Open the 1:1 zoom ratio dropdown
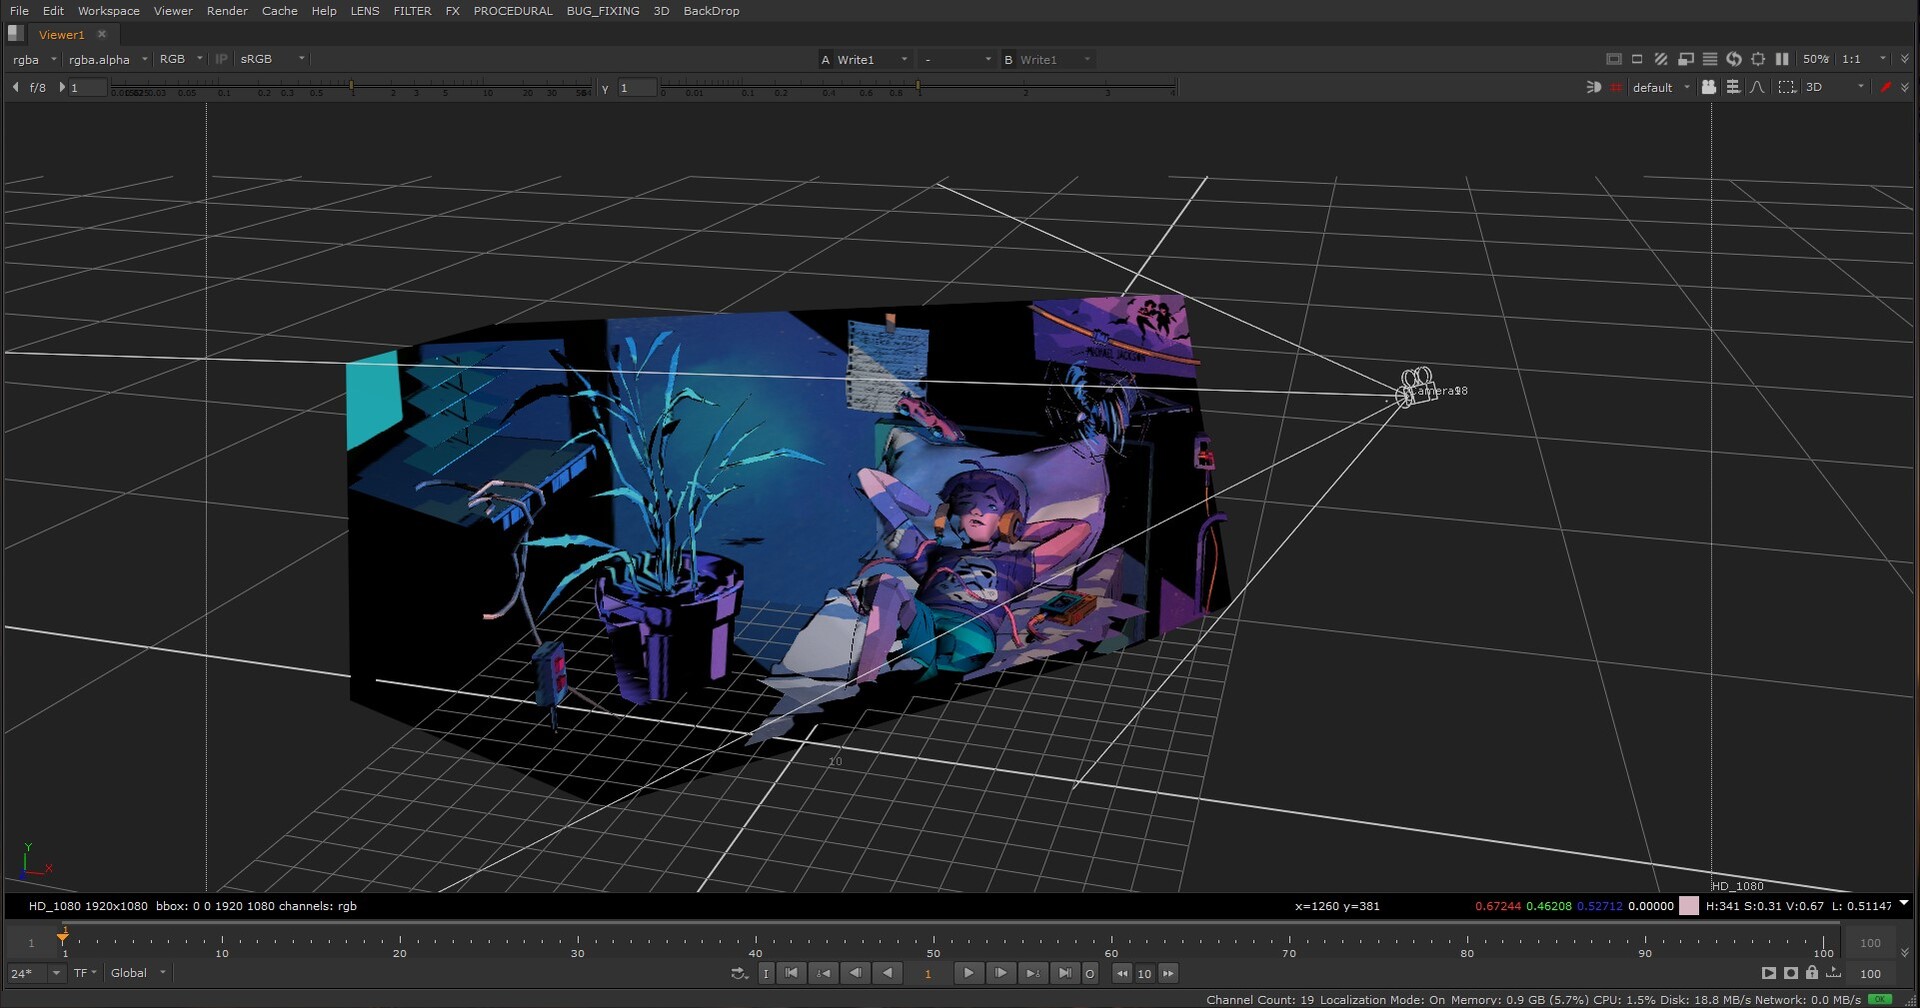This screenshot has width=1920, height=1008. 1860,59
